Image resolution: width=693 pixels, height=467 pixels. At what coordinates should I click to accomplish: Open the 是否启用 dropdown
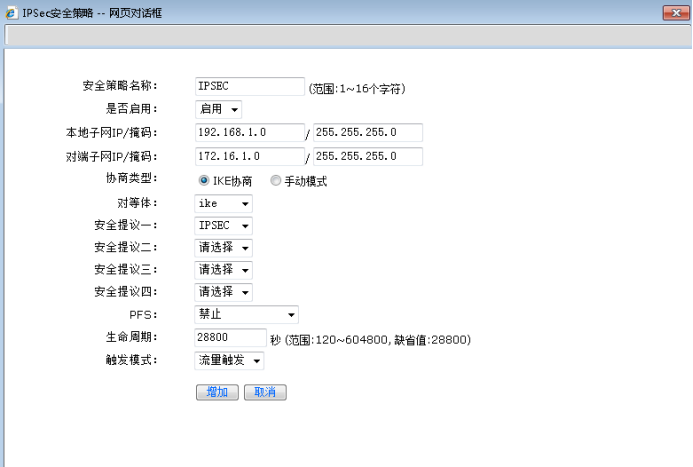click(x=218, y=109)
